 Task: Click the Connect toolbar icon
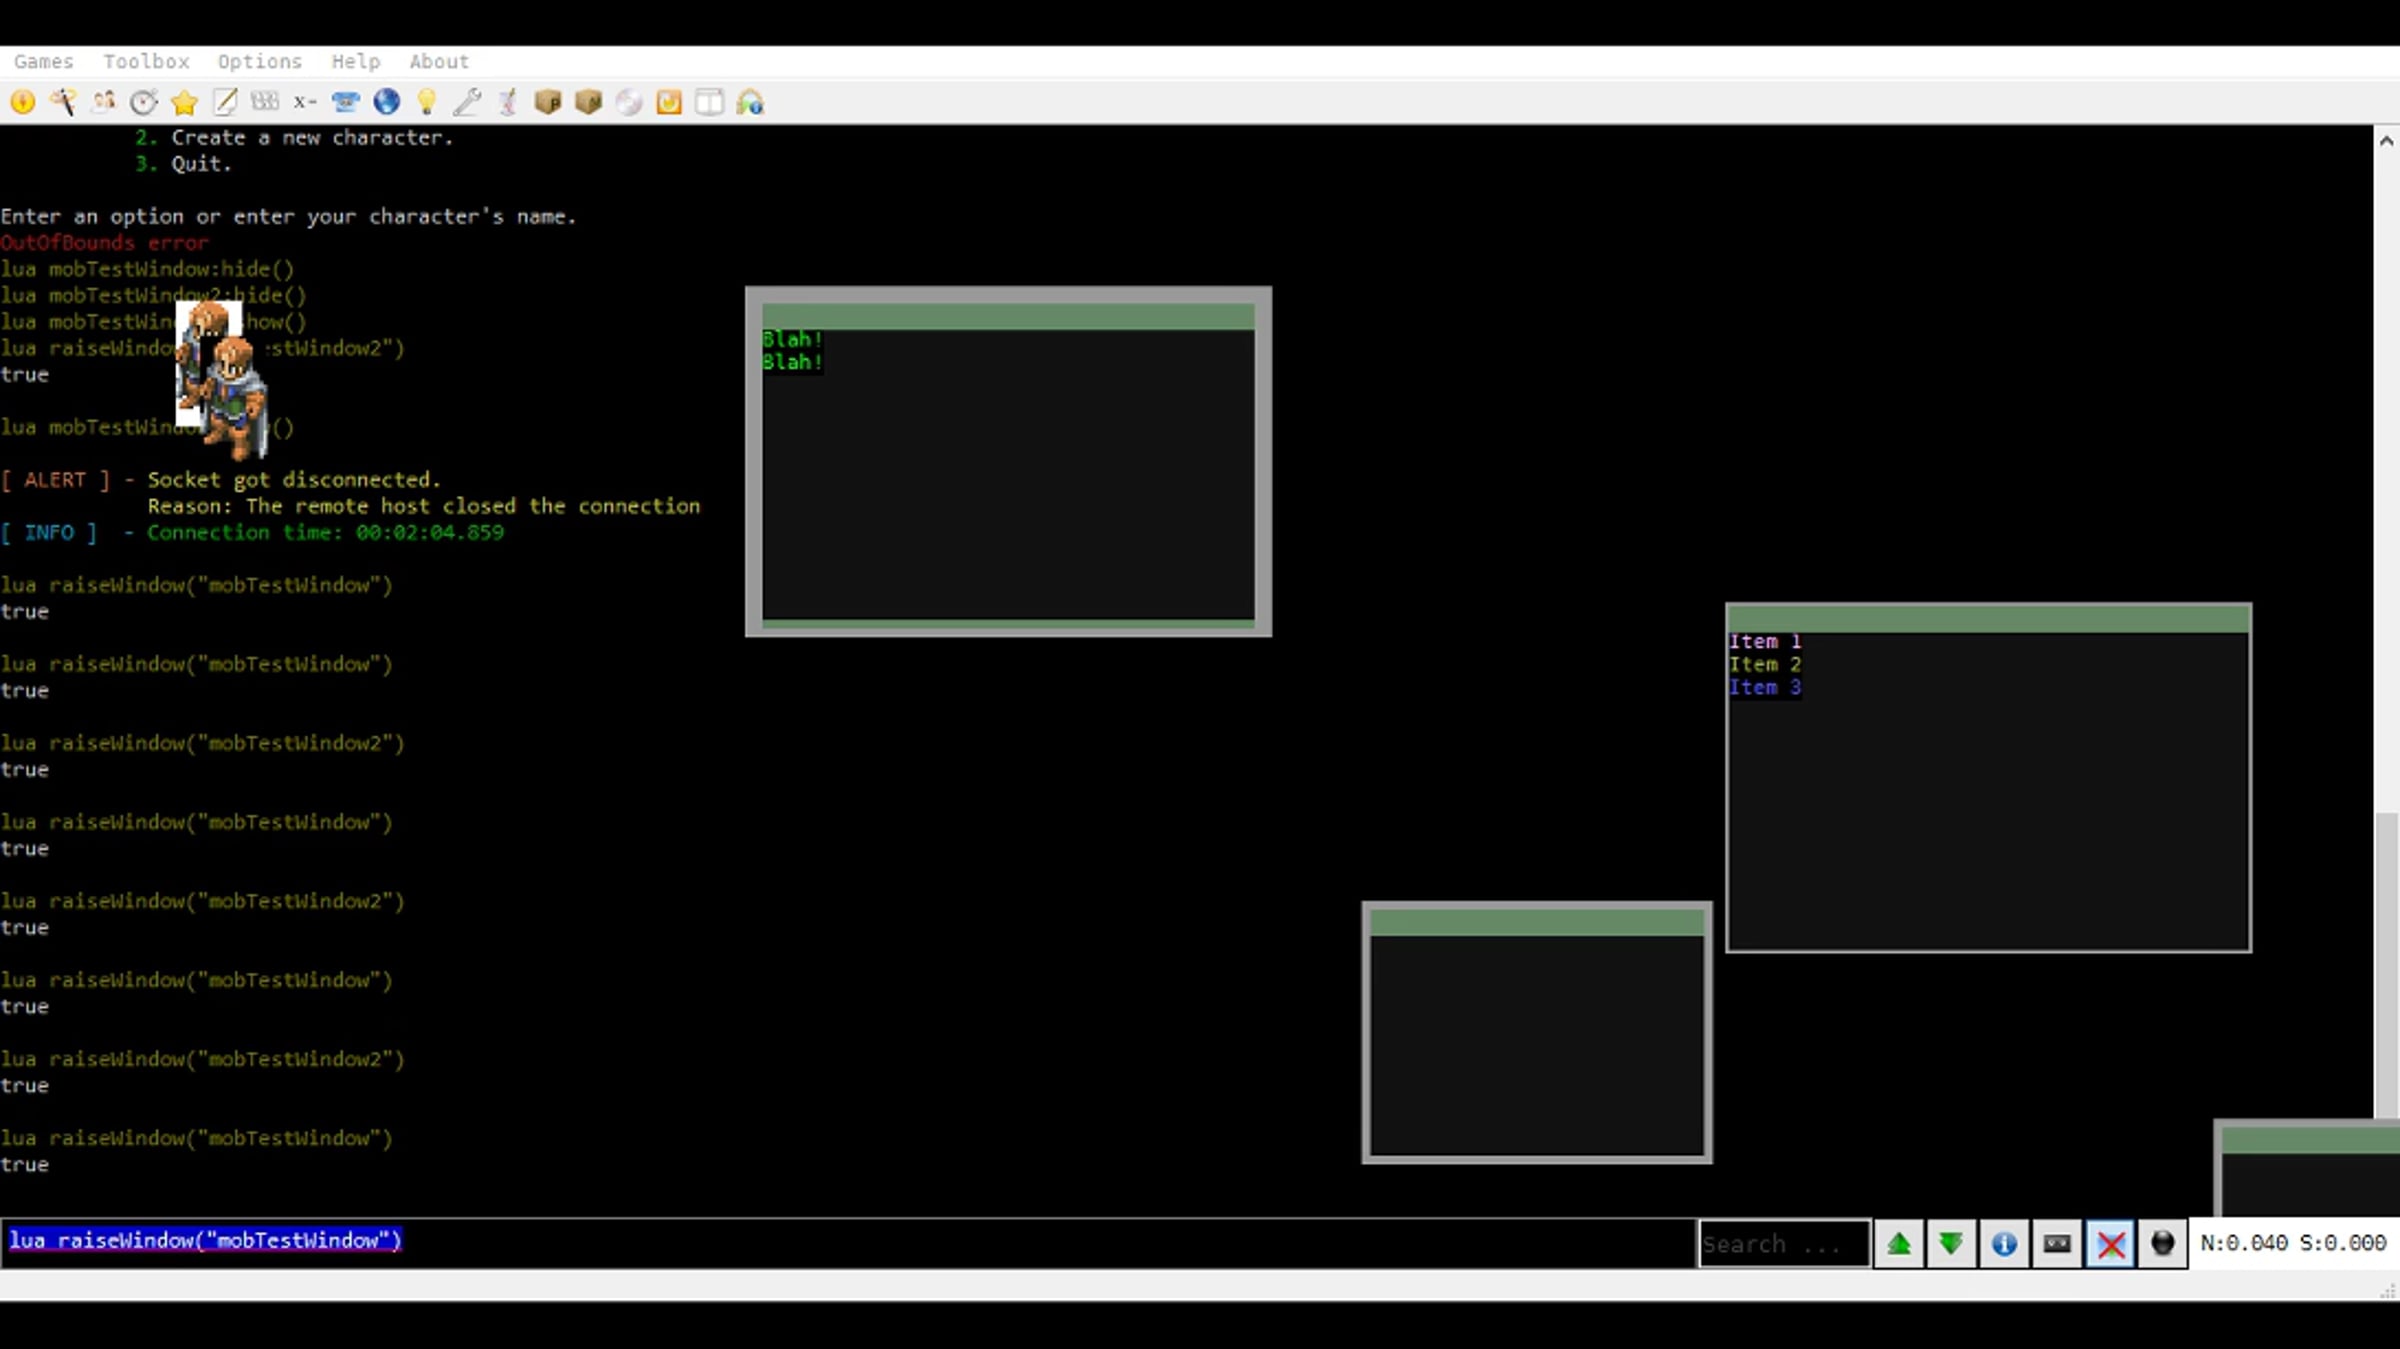pos(23,102)
